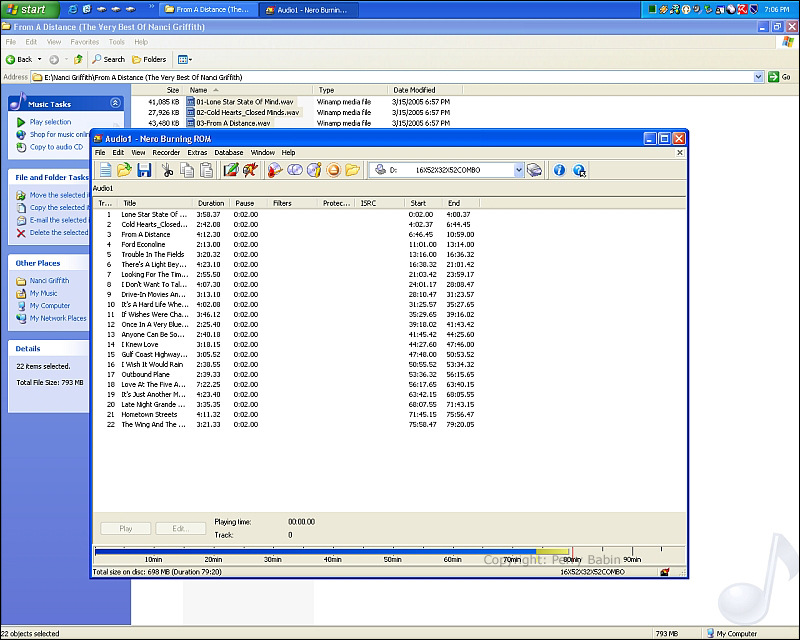800x640 pixels.
Task: Switch to From A Distance taskbar item
Action: tap(208, 10)
